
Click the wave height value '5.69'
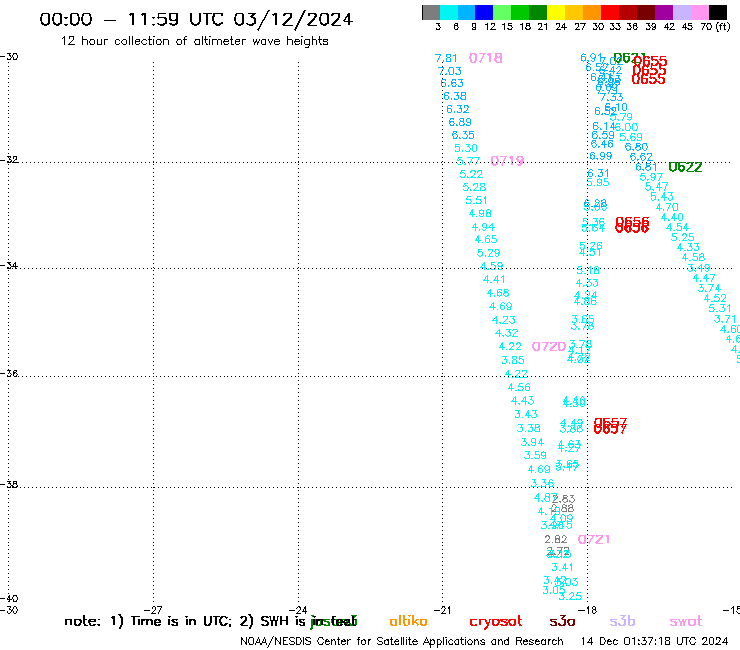(x=631, y=137)
